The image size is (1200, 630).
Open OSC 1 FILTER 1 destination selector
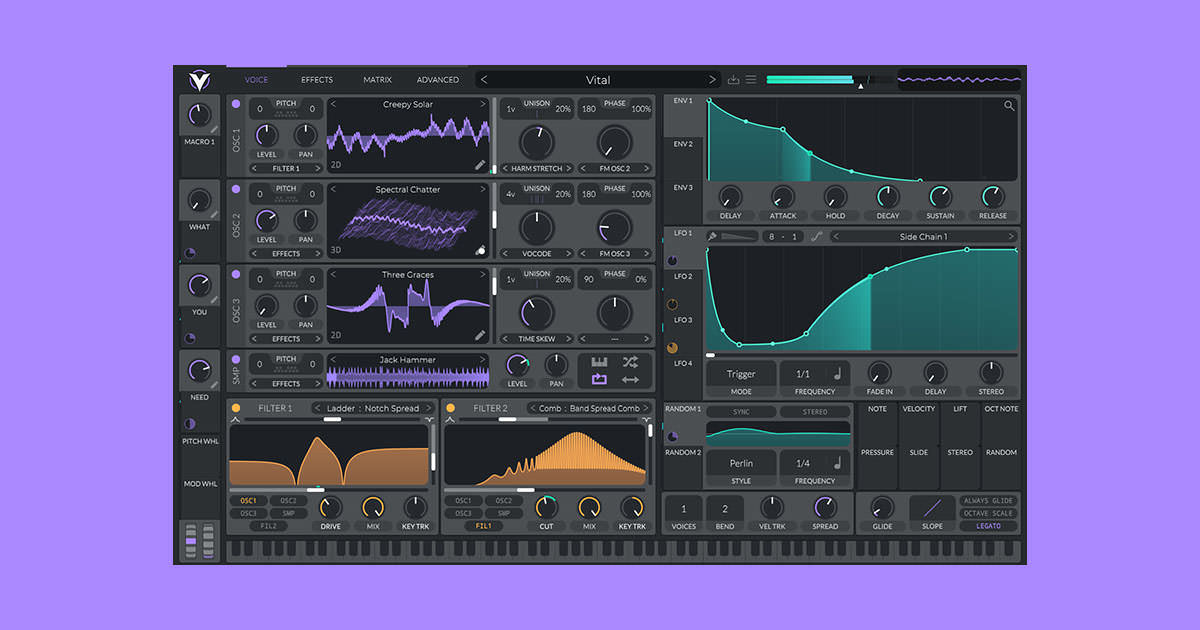(286, 168)
